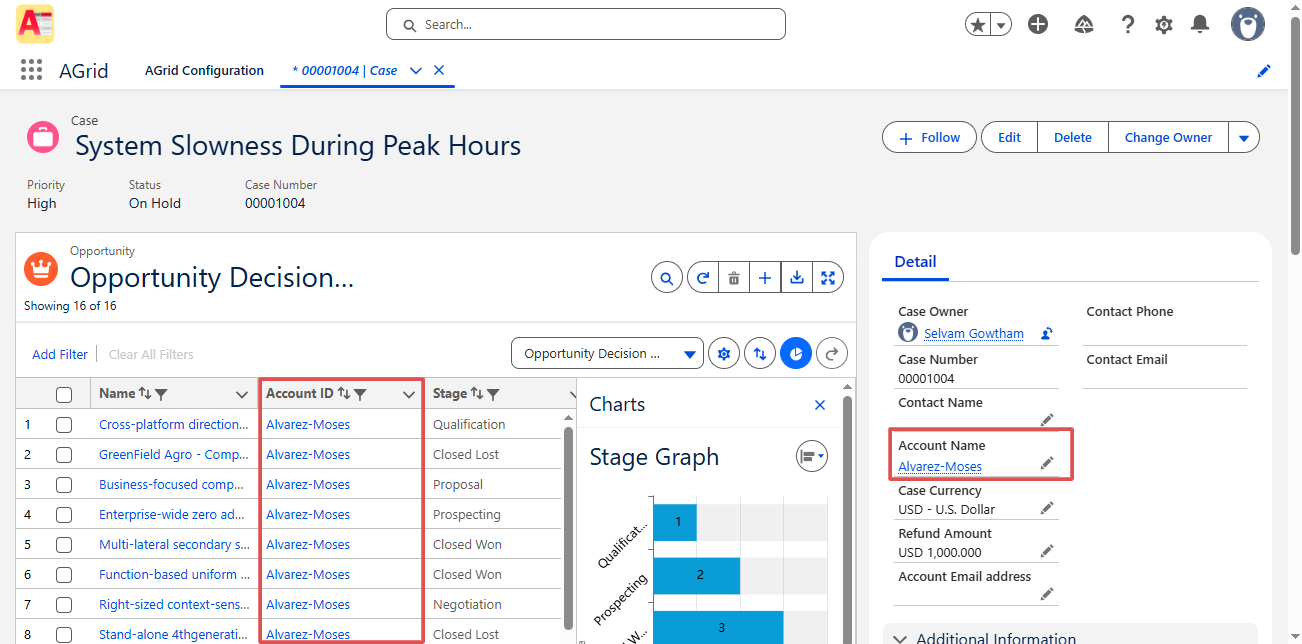Click the trash delete icon in grid
The width and height of the screenshot is (1302, 644).
pyautogui.click(x=734, y=278)
